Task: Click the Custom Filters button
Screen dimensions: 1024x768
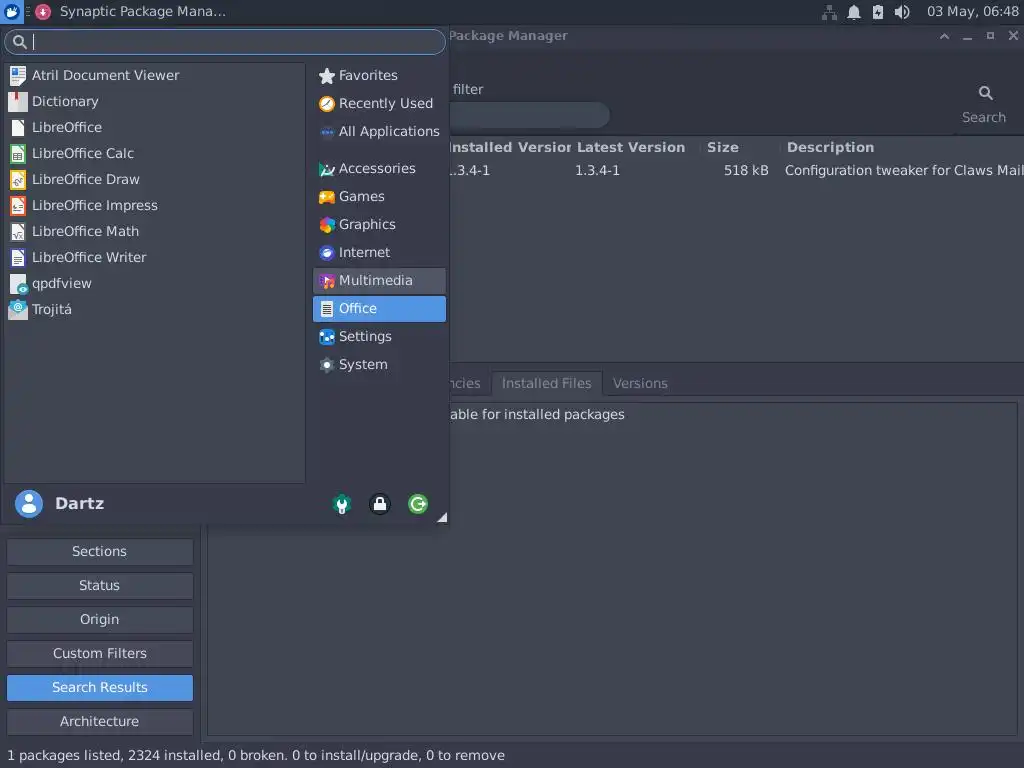Action: point(100,654)
